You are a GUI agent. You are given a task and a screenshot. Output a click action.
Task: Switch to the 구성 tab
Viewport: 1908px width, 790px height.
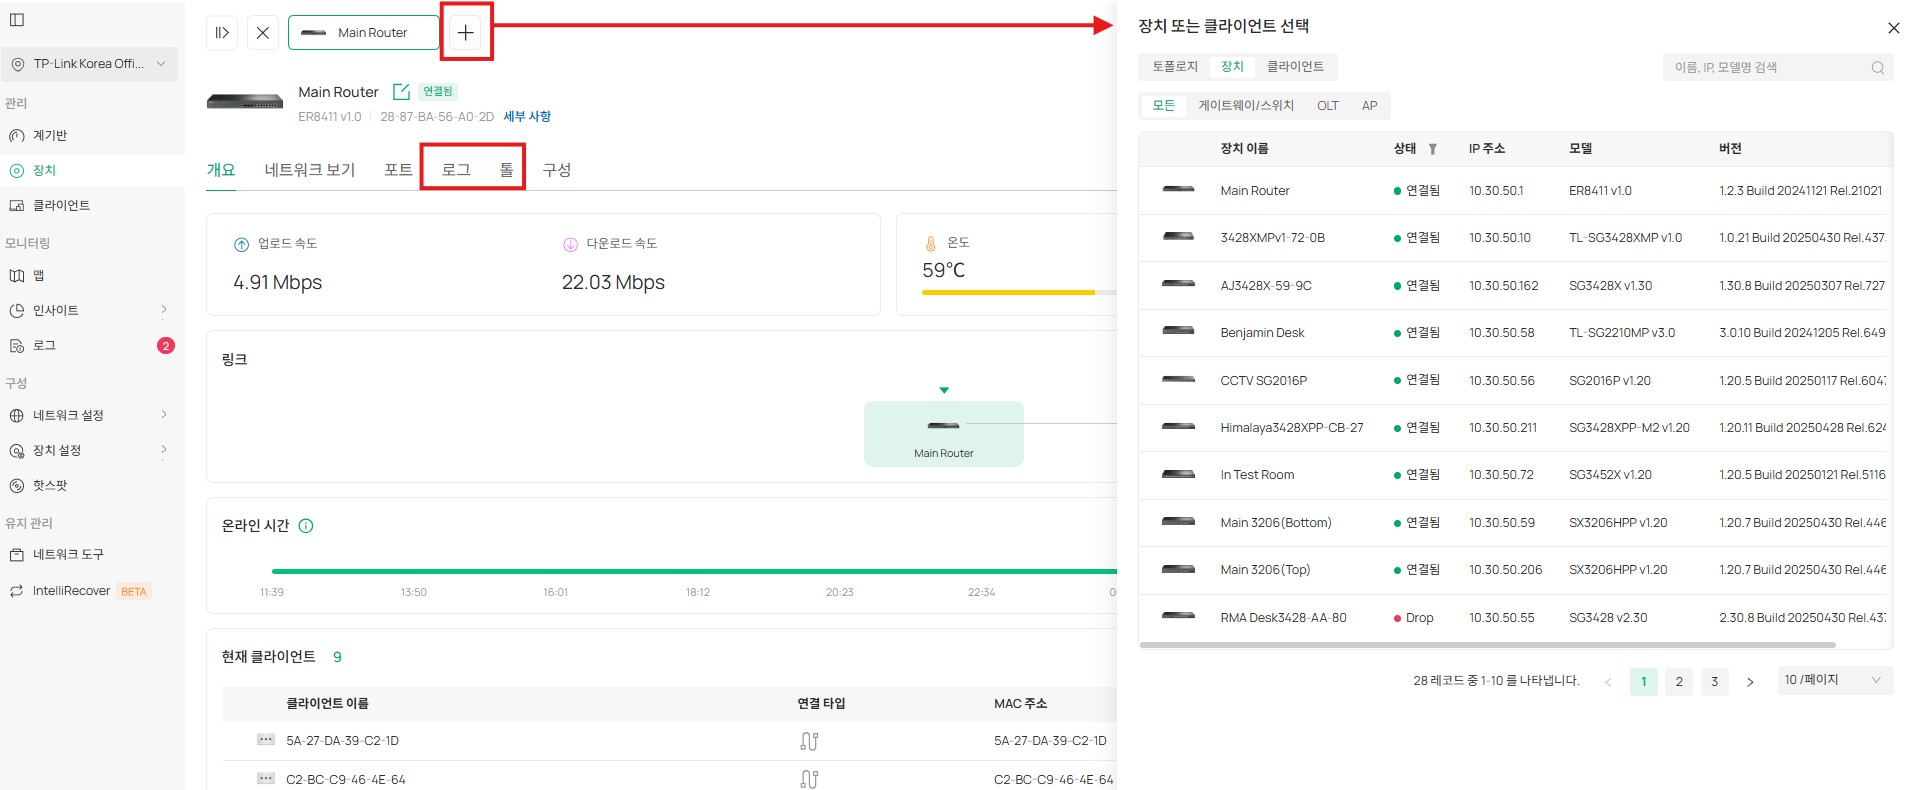[x=557, y=170]
